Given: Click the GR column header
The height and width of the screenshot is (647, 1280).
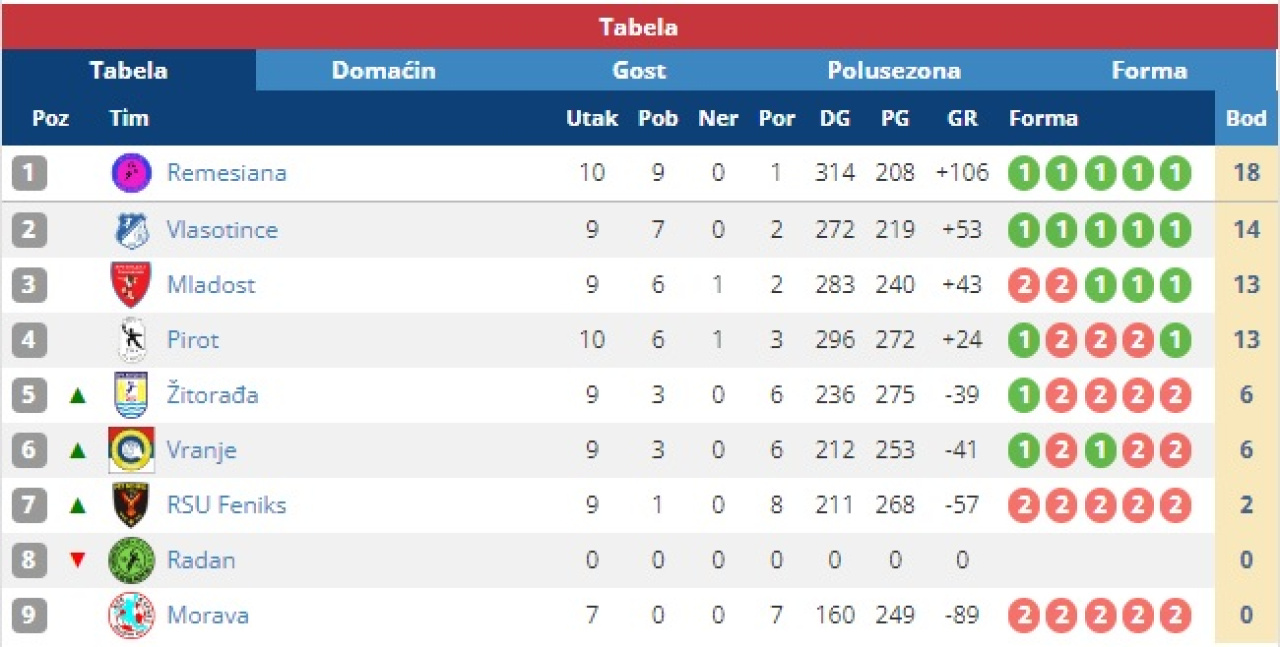Looking at the screenshot, I should tap(962, 119).
